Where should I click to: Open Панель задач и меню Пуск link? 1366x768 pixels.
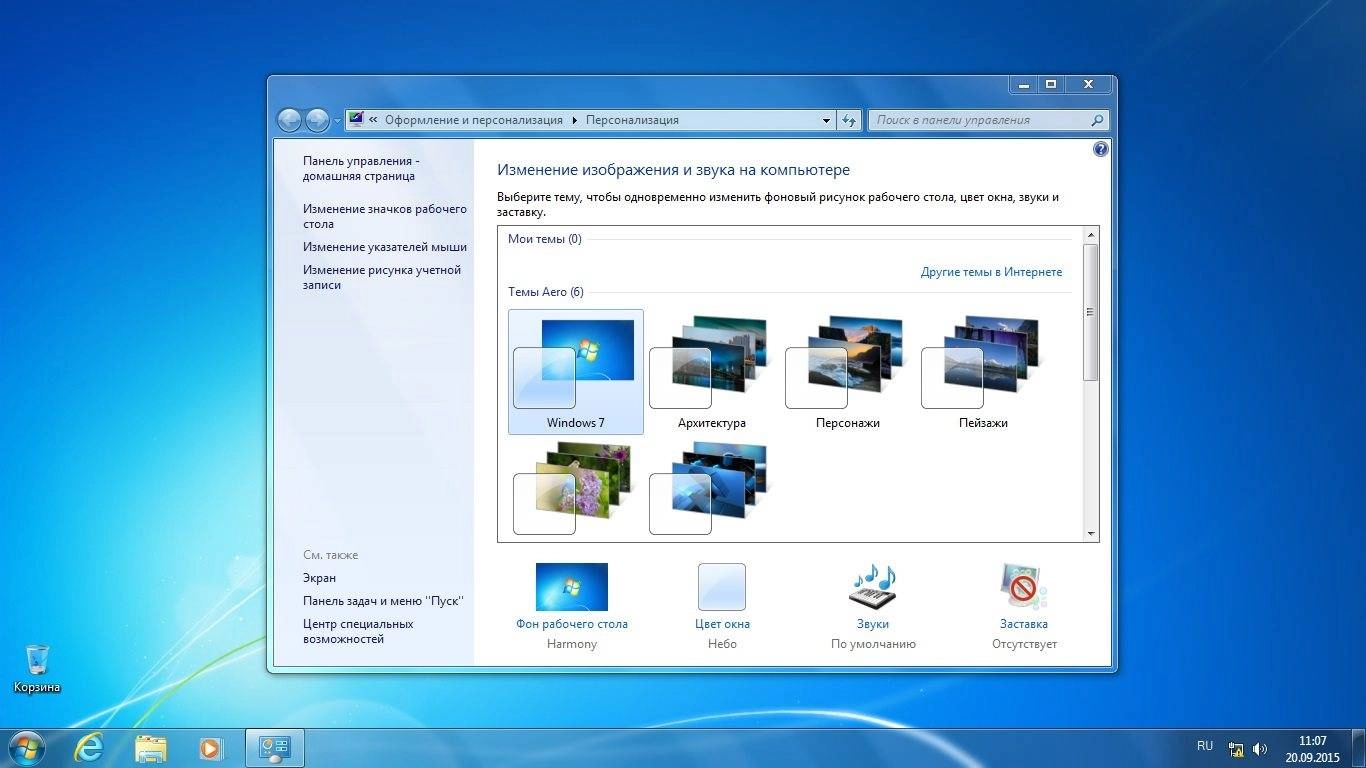coord(383,601)
